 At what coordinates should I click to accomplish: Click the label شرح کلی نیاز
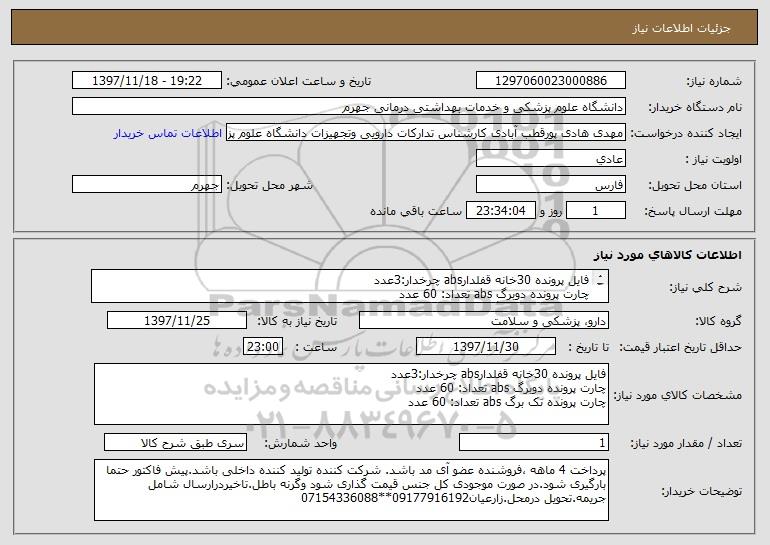click(706, 287)
